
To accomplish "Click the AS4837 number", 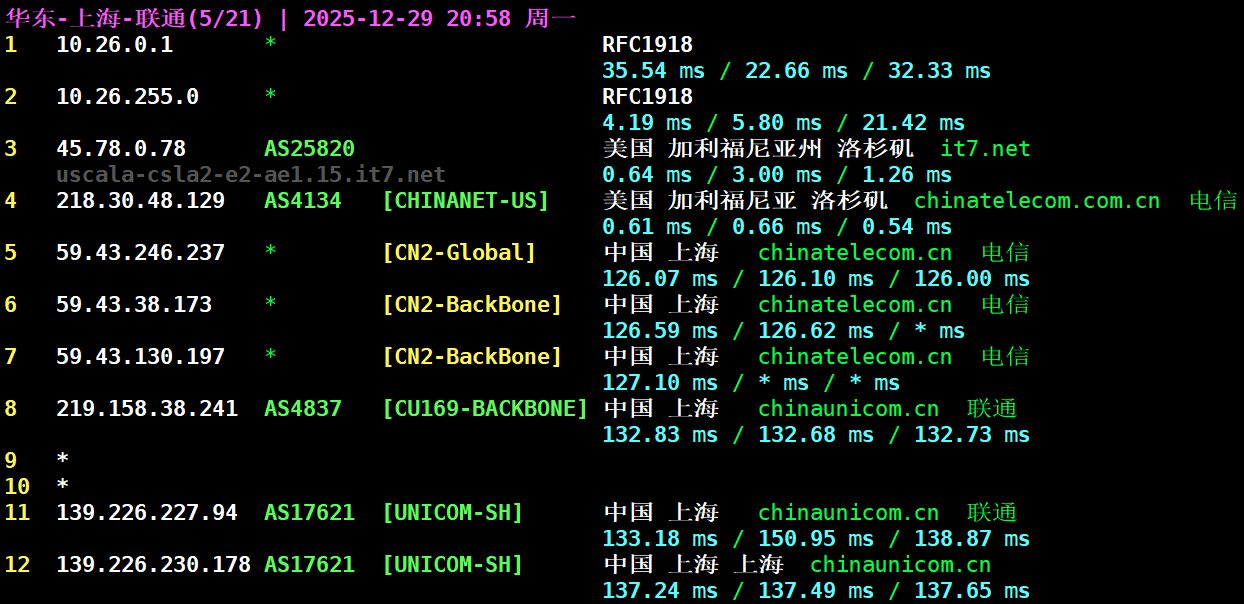I will pos(302,409).
